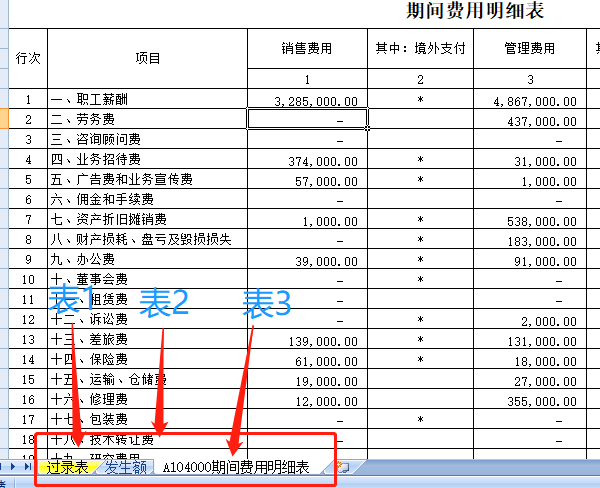The width and height of the screenshot is (600, 488).
Task: Click the 期间费用明细表 title
Action: point(475,11)
